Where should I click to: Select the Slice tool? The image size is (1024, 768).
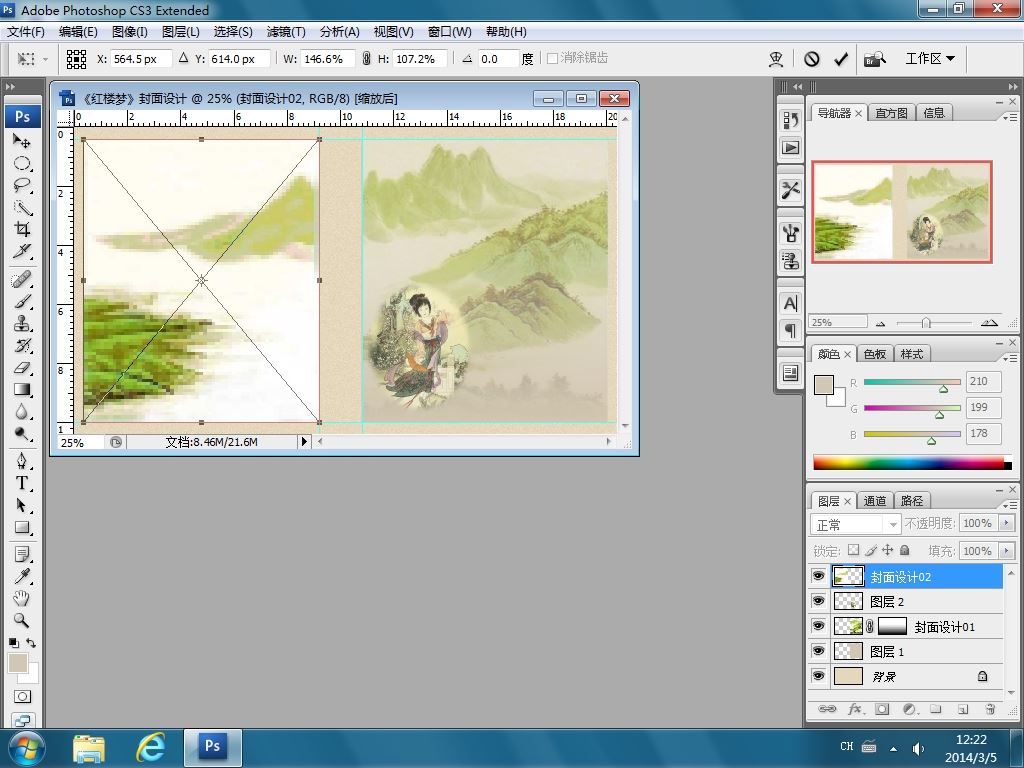coord(22,251)
